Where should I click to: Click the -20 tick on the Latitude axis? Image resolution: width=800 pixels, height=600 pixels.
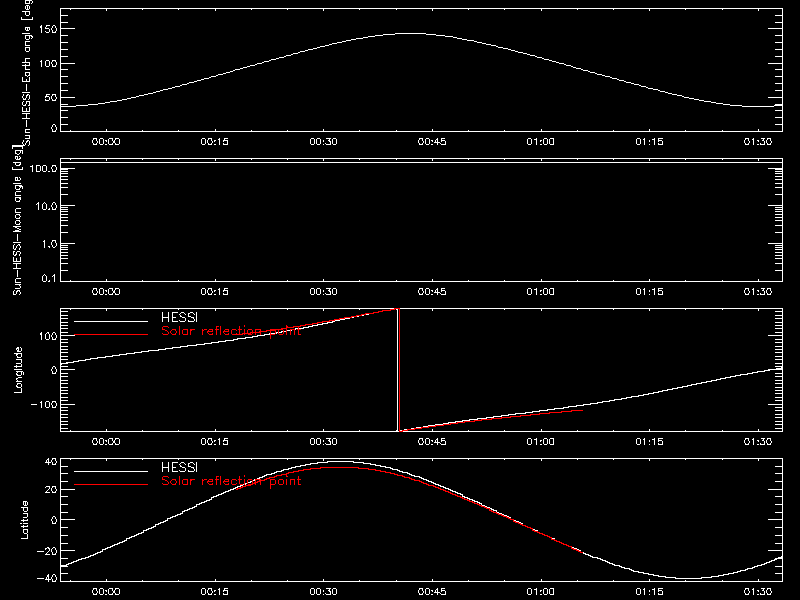[47, 551]
